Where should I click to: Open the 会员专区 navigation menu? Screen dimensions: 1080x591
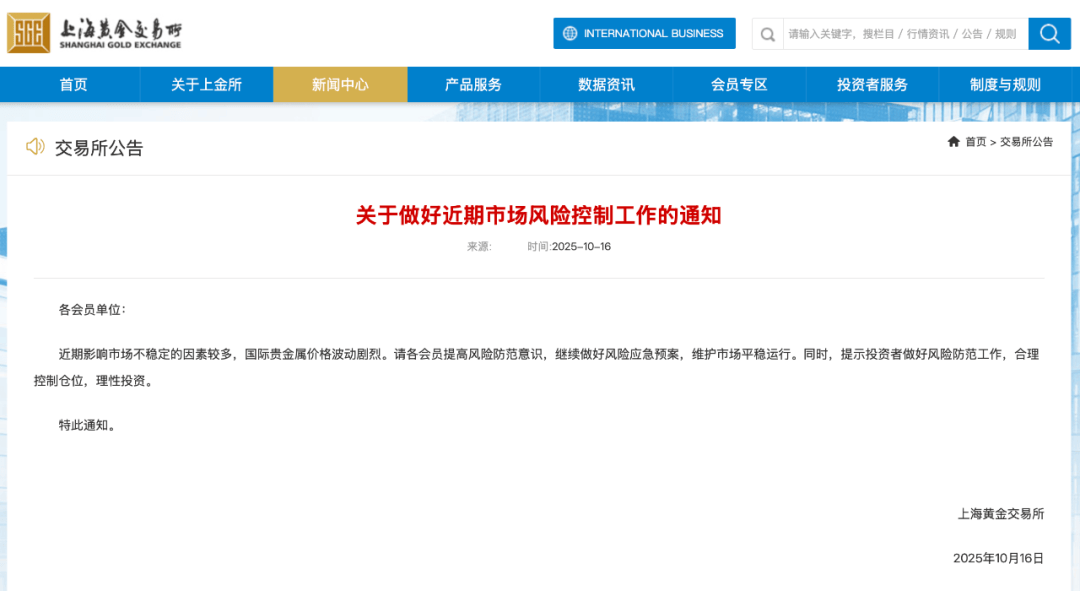tap(739, 85)
